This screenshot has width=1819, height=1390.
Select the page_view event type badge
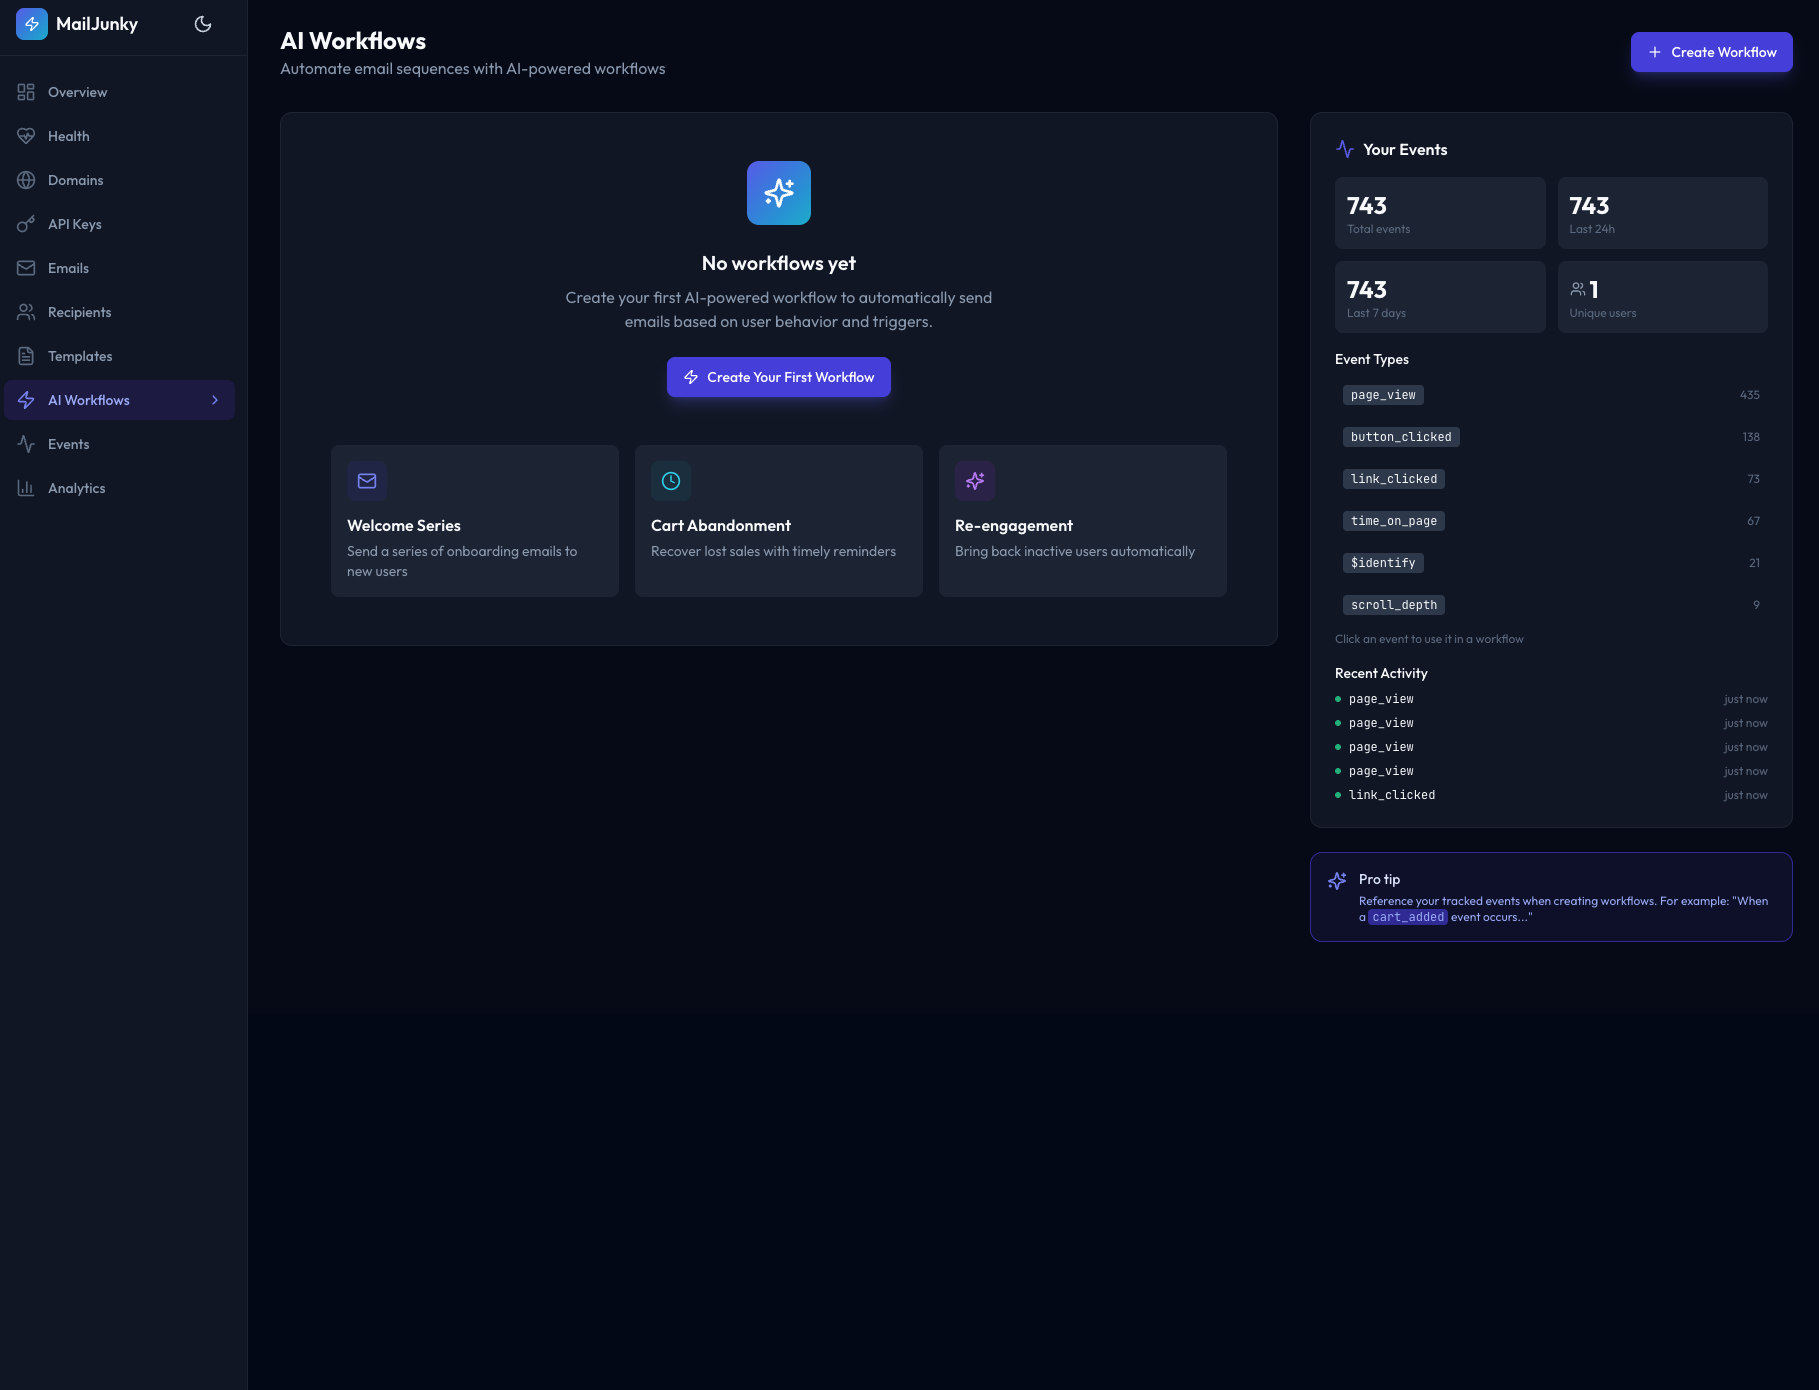point(1383,395)
